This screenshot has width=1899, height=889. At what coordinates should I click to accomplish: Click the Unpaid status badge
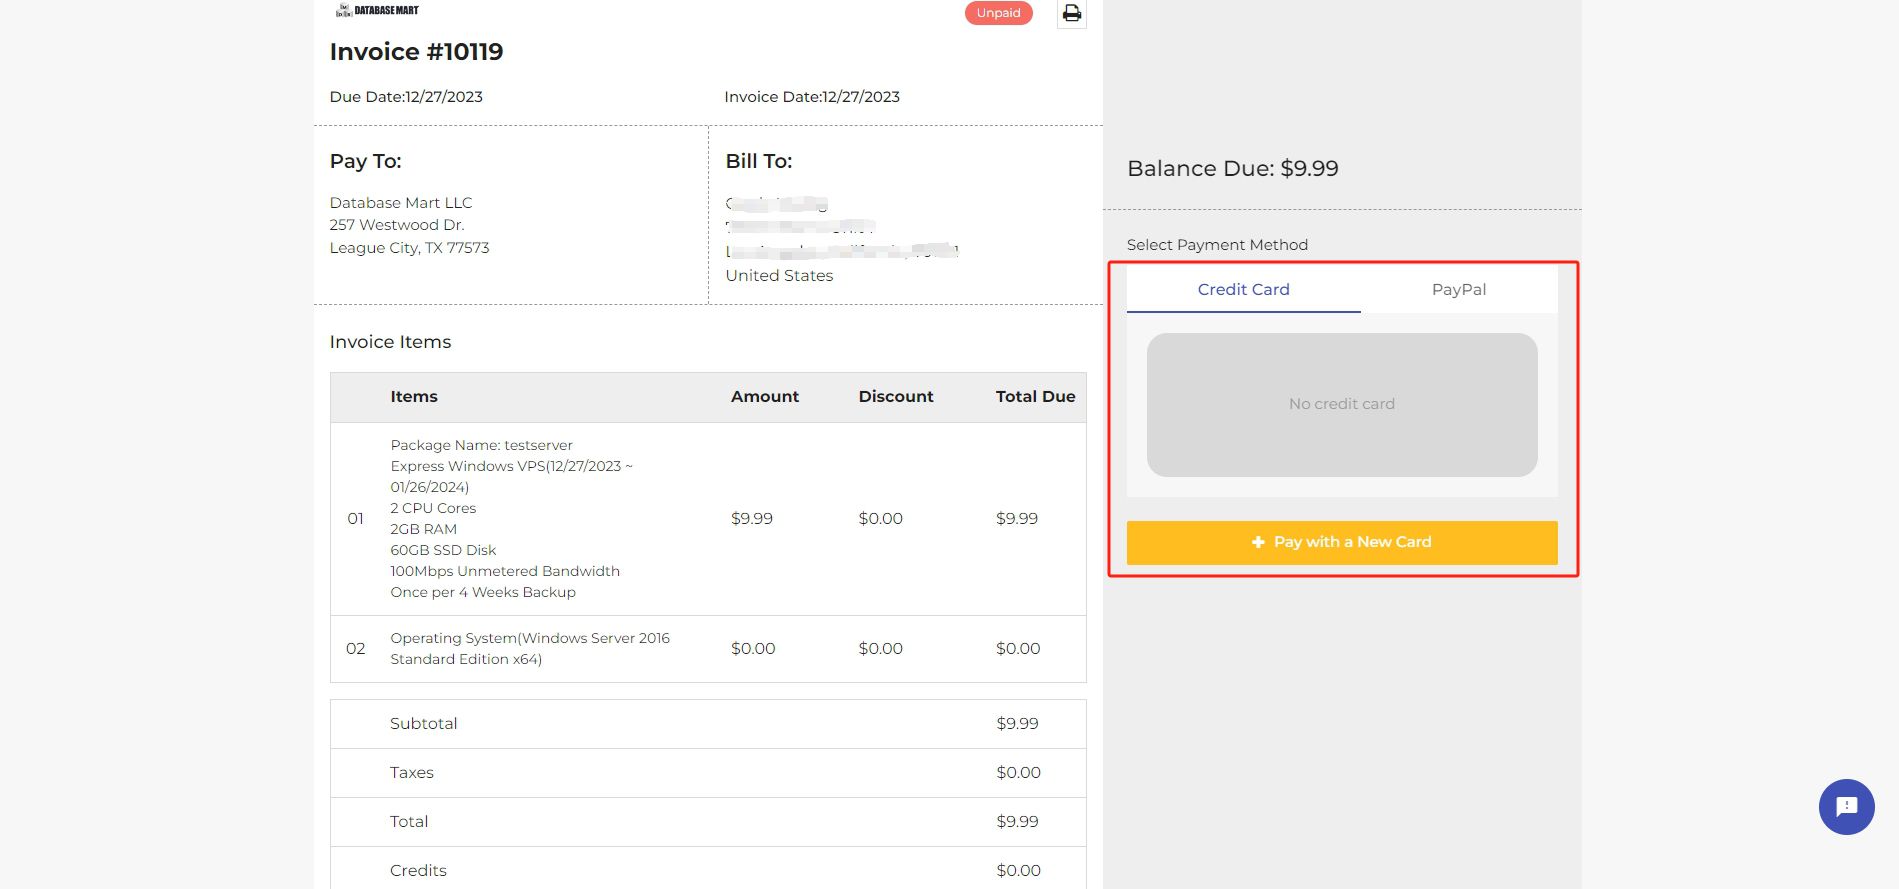click(x=998, y=13)
